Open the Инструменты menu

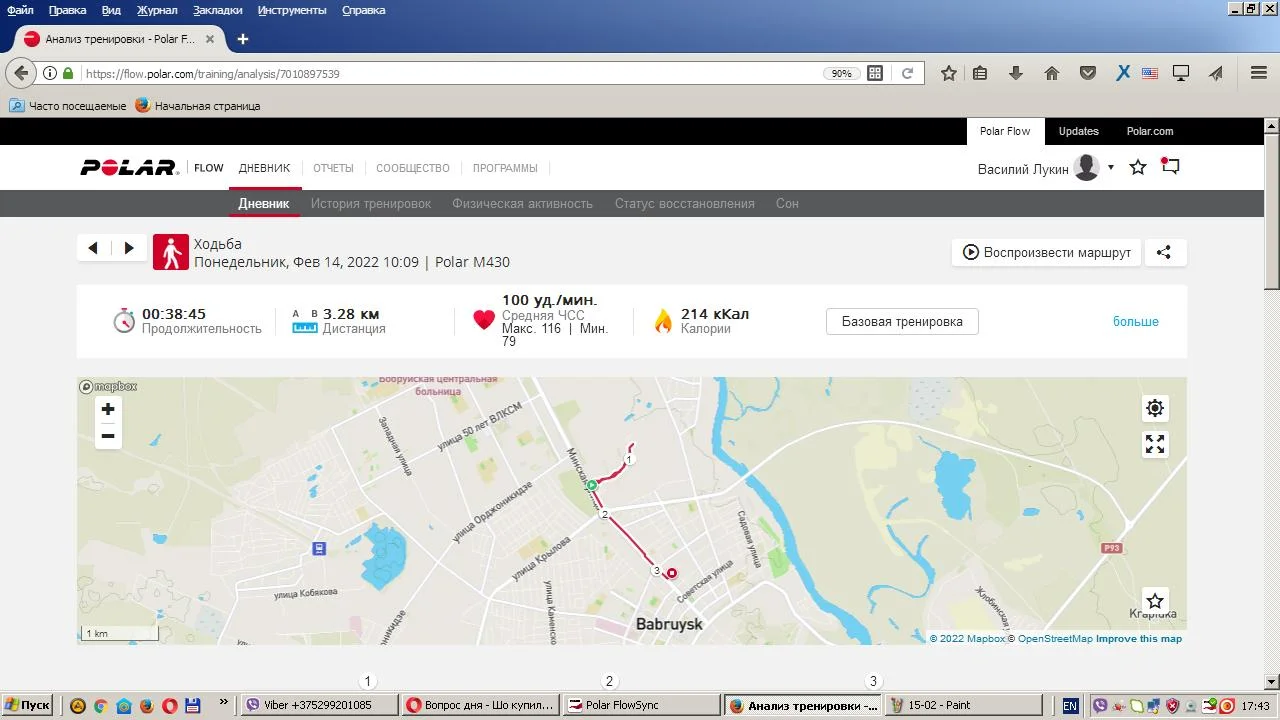coord(291,10)
